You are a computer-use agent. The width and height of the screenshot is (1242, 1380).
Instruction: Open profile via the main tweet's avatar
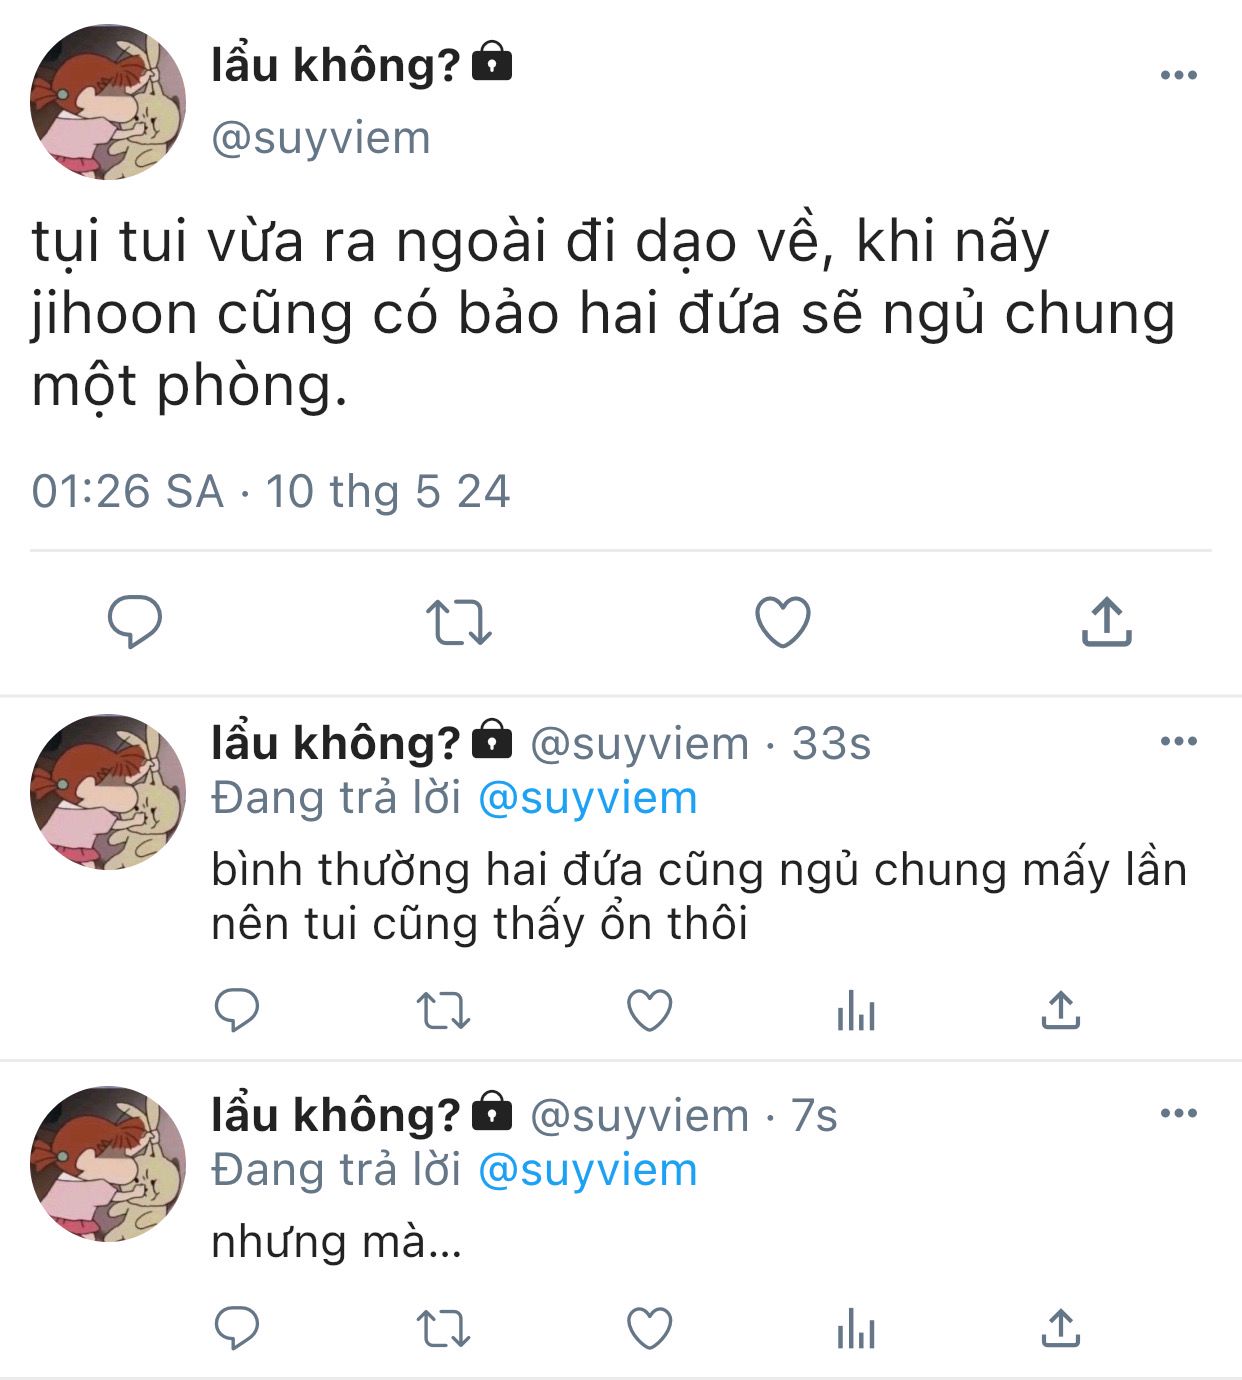108,103
